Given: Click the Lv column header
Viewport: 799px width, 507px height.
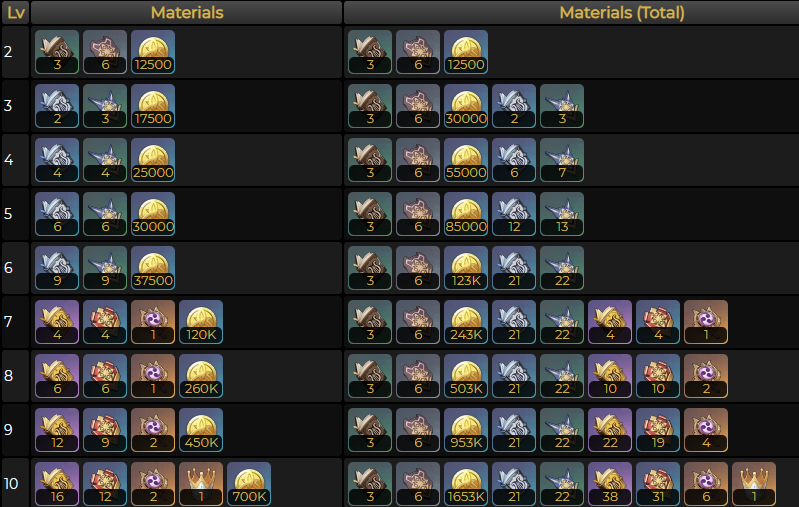Looking at the screenshot, I should (15, 12).
